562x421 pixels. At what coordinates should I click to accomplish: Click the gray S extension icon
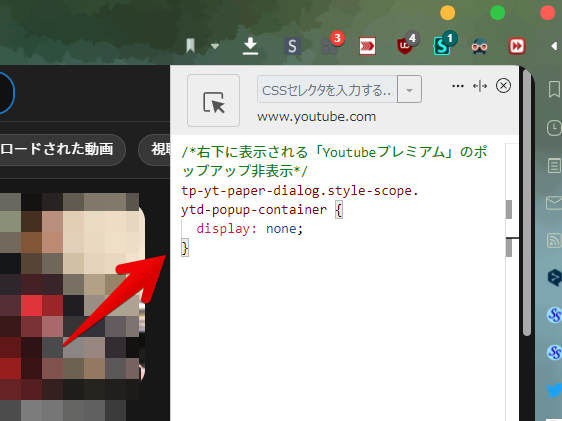[292, 46]
